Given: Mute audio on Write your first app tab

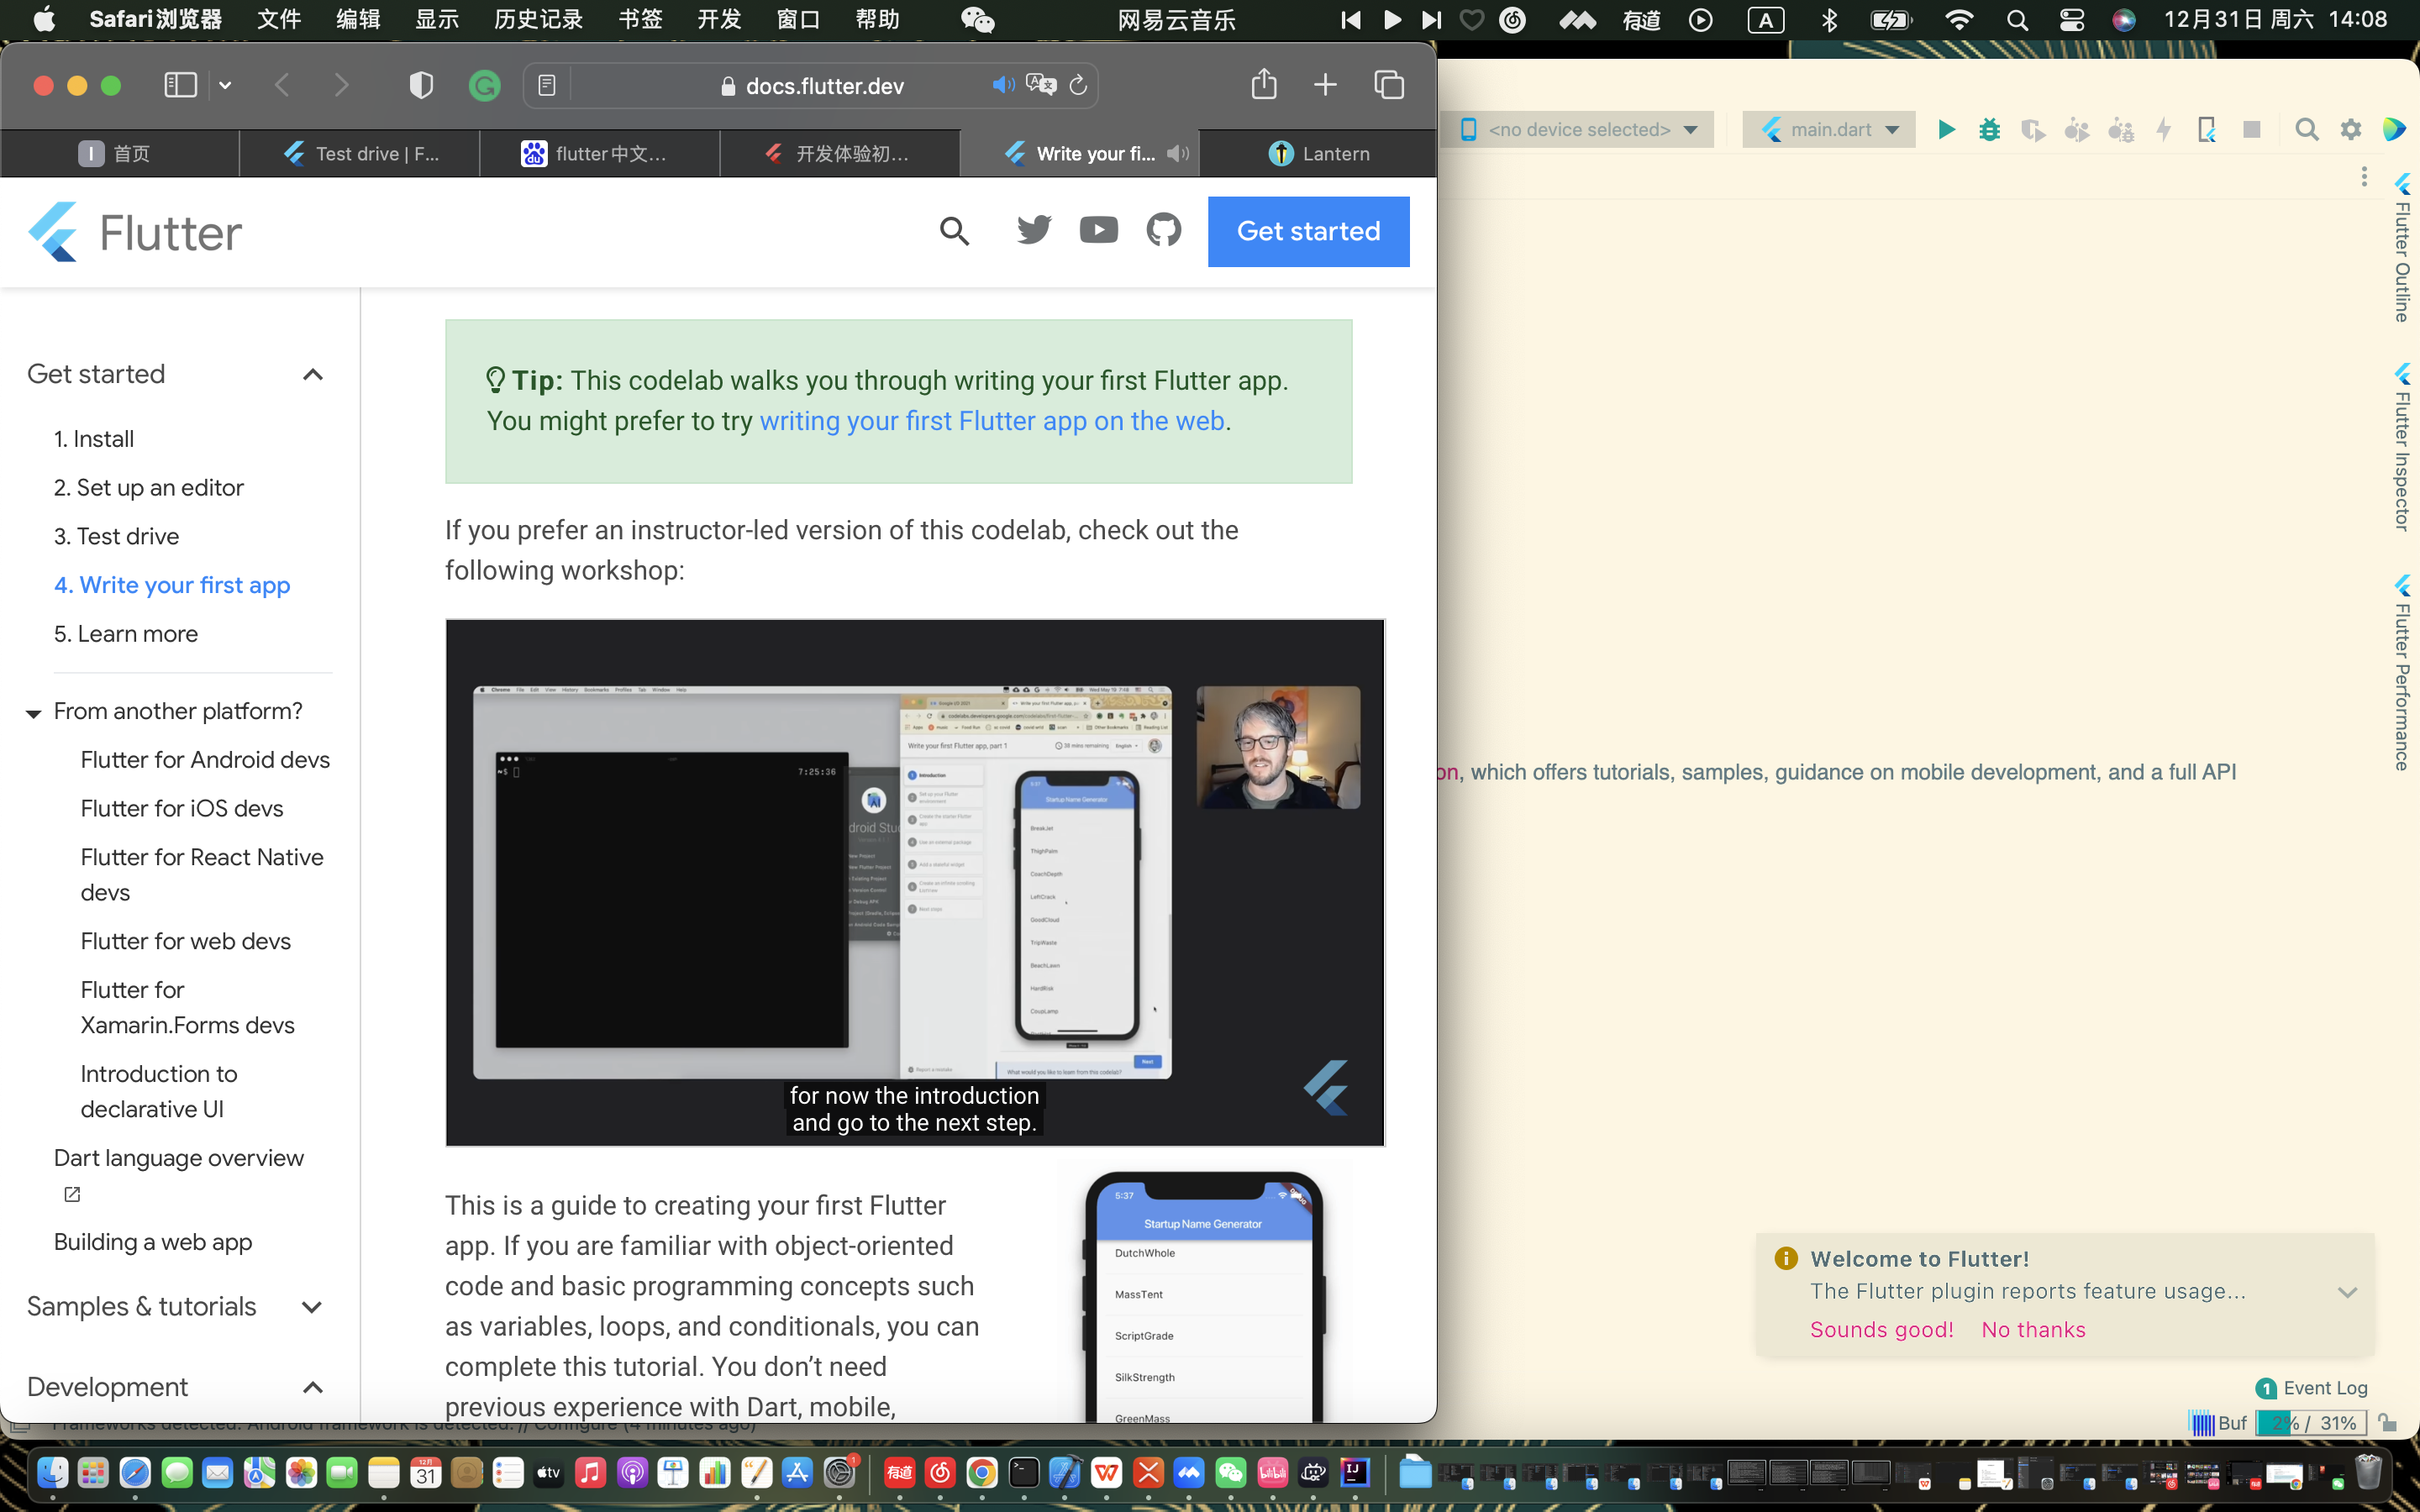Looking at the screenshot, I should (x=1178, y=153).
